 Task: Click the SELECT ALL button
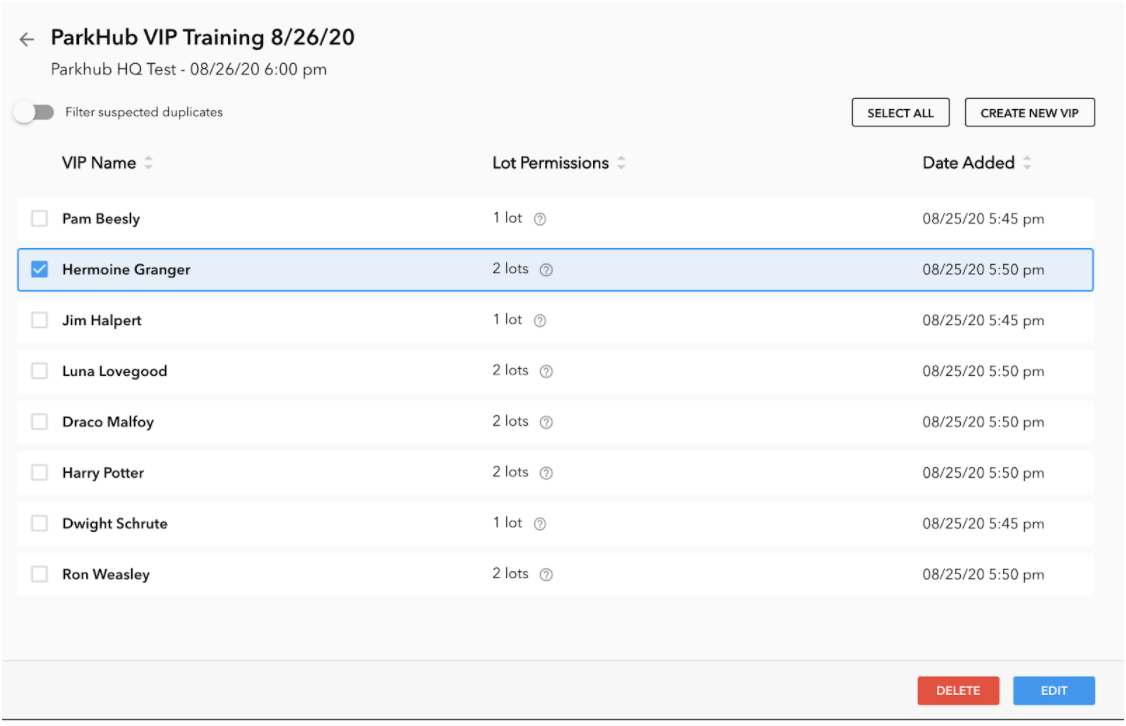click(x=901, y=113)
